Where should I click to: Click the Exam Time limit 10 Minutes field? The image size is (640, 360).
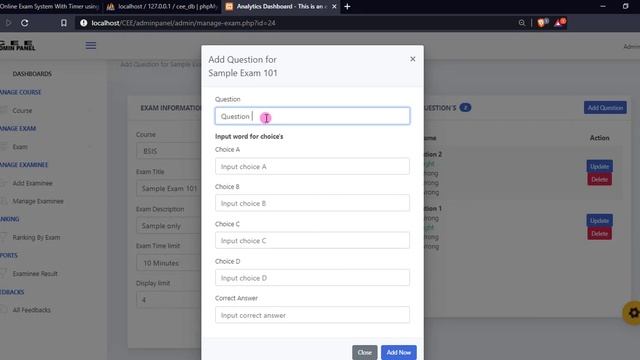click(169, 263)
